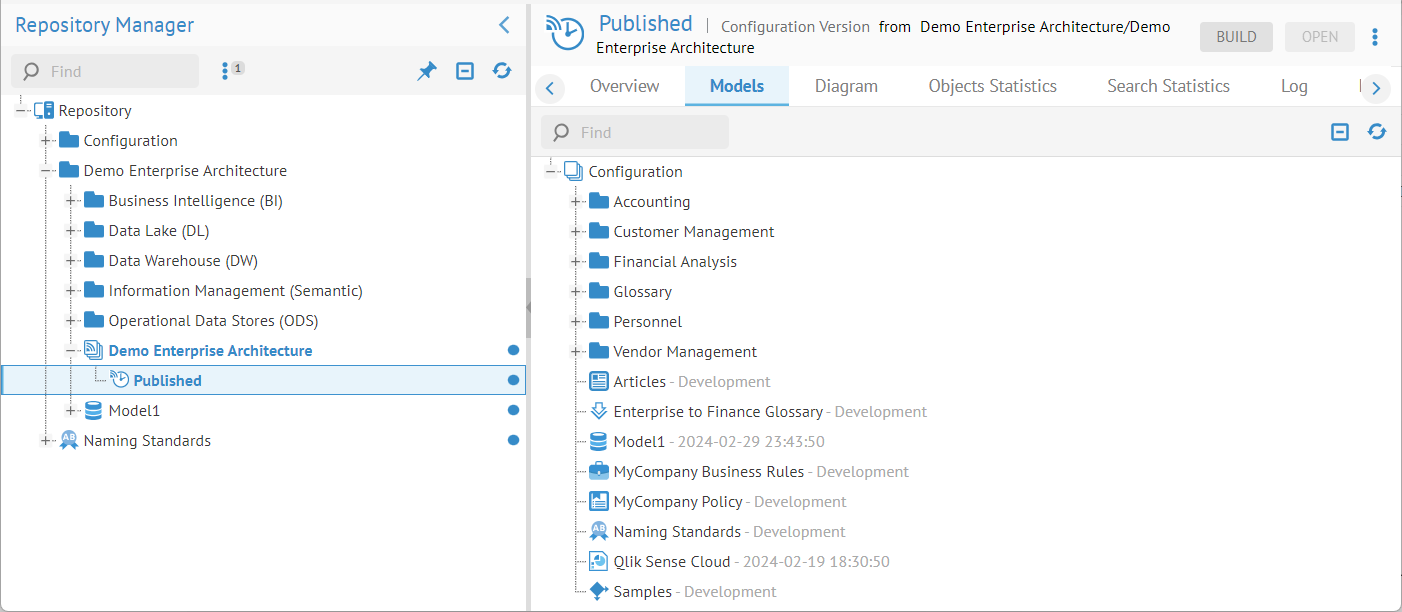Open the three-dot more actions menu
This screenshot has height=612, width=1402.
[1375, 37]
